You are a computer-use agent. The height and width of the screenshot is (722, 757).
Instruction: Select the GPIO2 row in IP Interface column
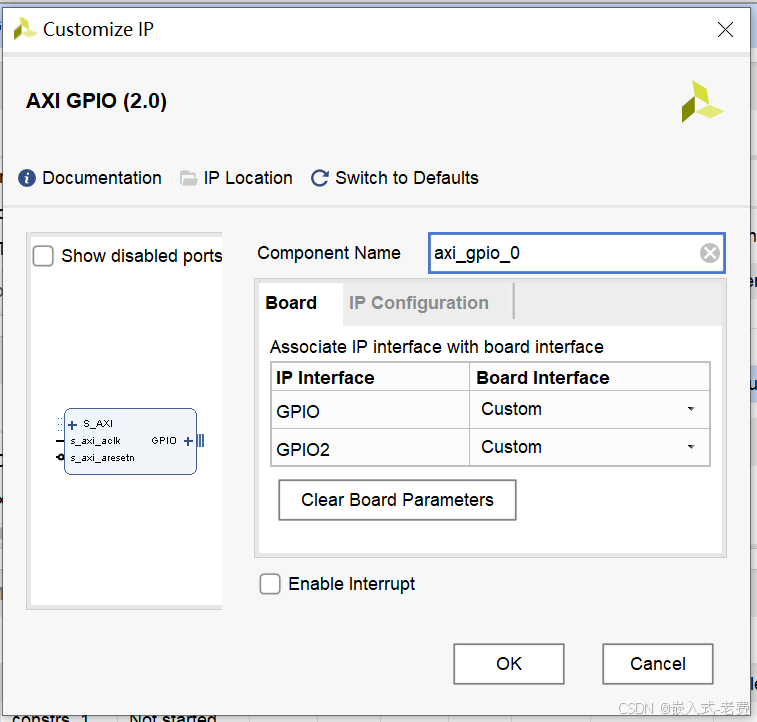click(x=370, y=449)
